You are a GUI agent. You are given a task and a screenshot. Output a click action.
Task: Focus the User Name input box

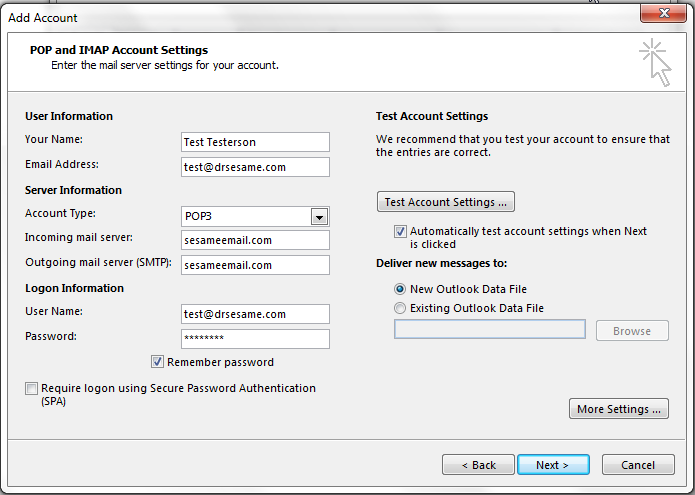255,314
